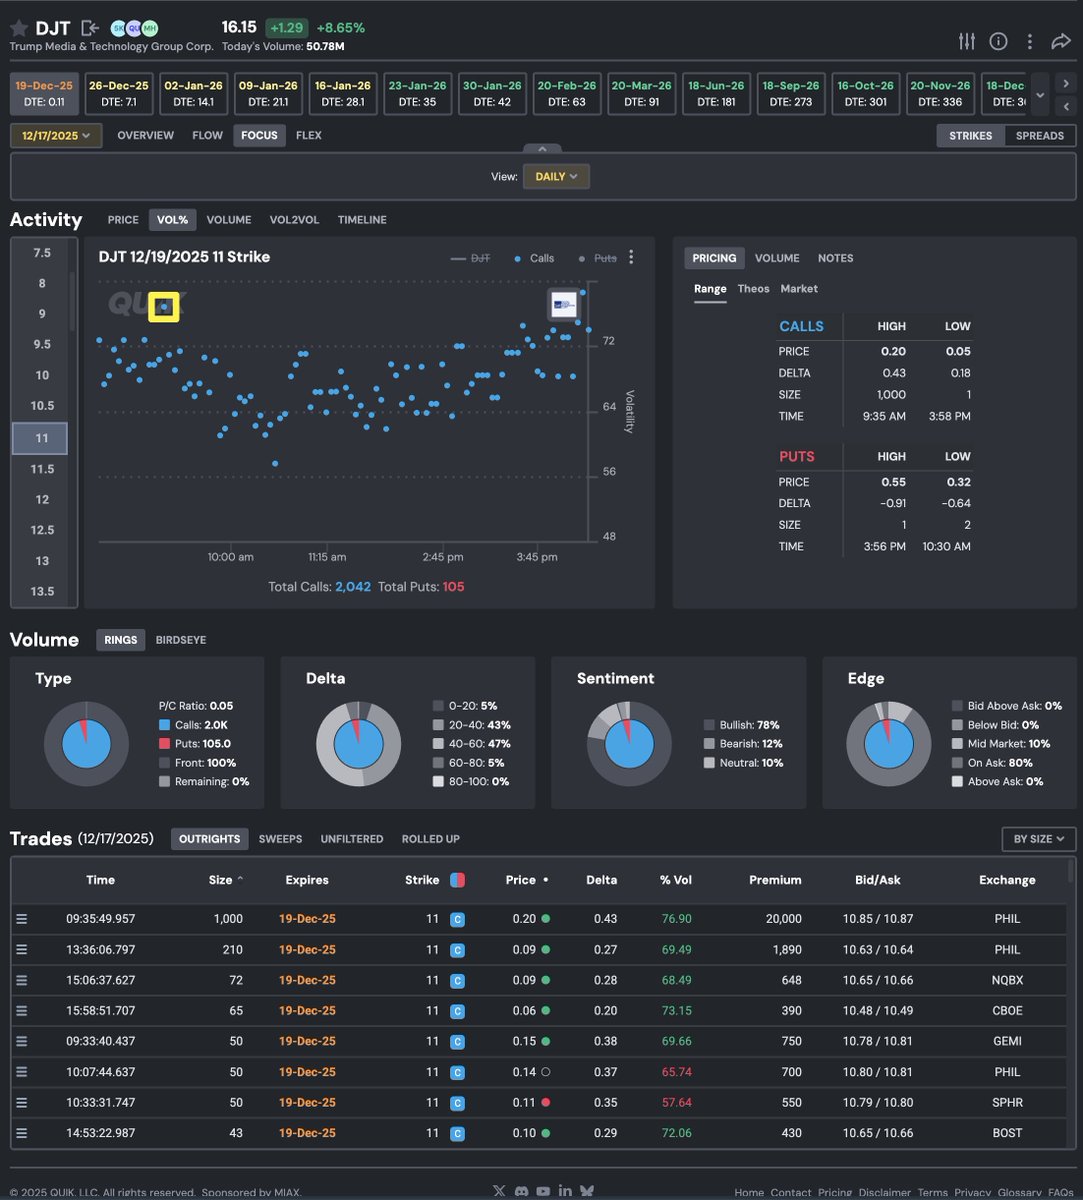
Task: Favorite DJT with the star icon
Action: [x=19, y=28]
